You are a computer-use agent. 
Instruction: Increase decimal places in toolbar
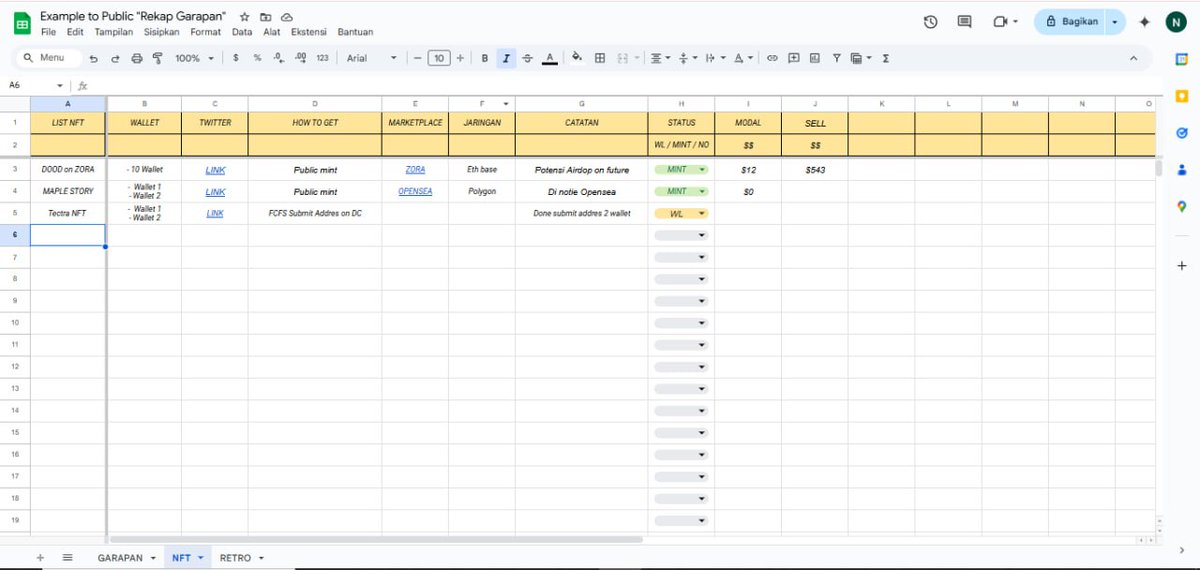pos(300,59)
